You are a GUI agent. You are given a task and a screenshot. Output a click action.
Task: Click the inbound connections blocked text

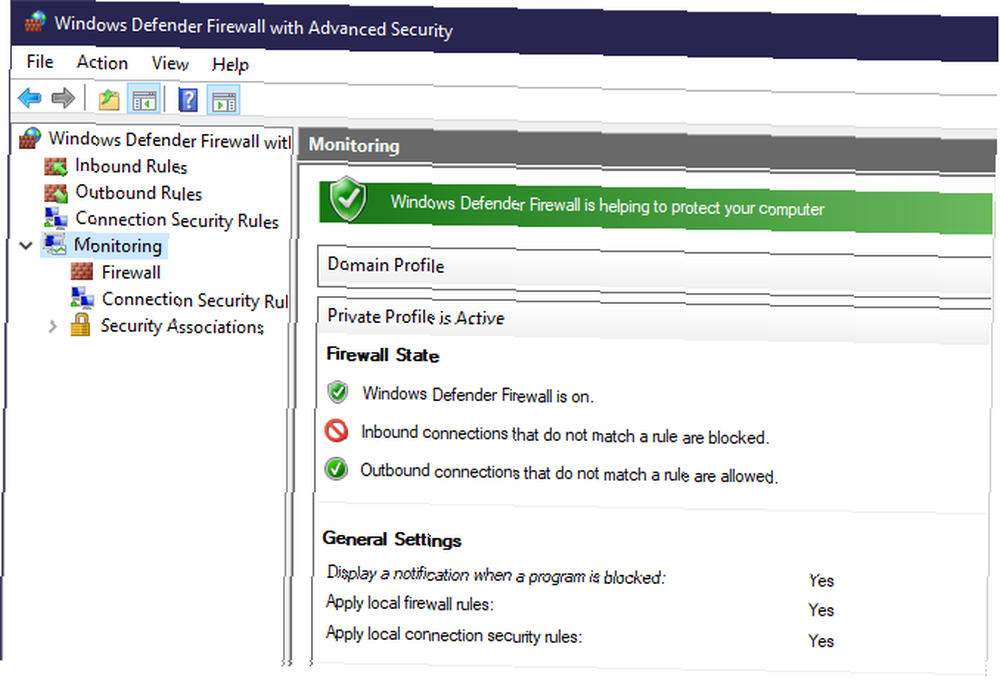[565, 435]
